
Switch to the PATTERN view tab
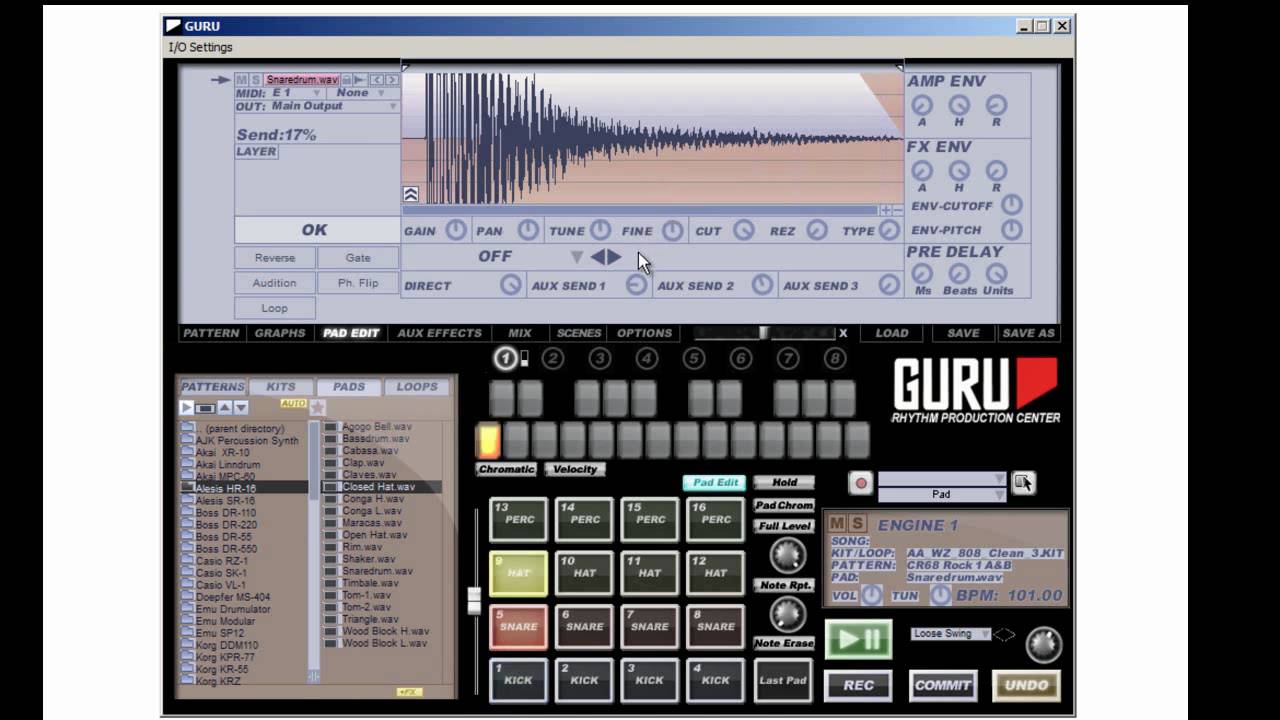[x=211, y=333]
